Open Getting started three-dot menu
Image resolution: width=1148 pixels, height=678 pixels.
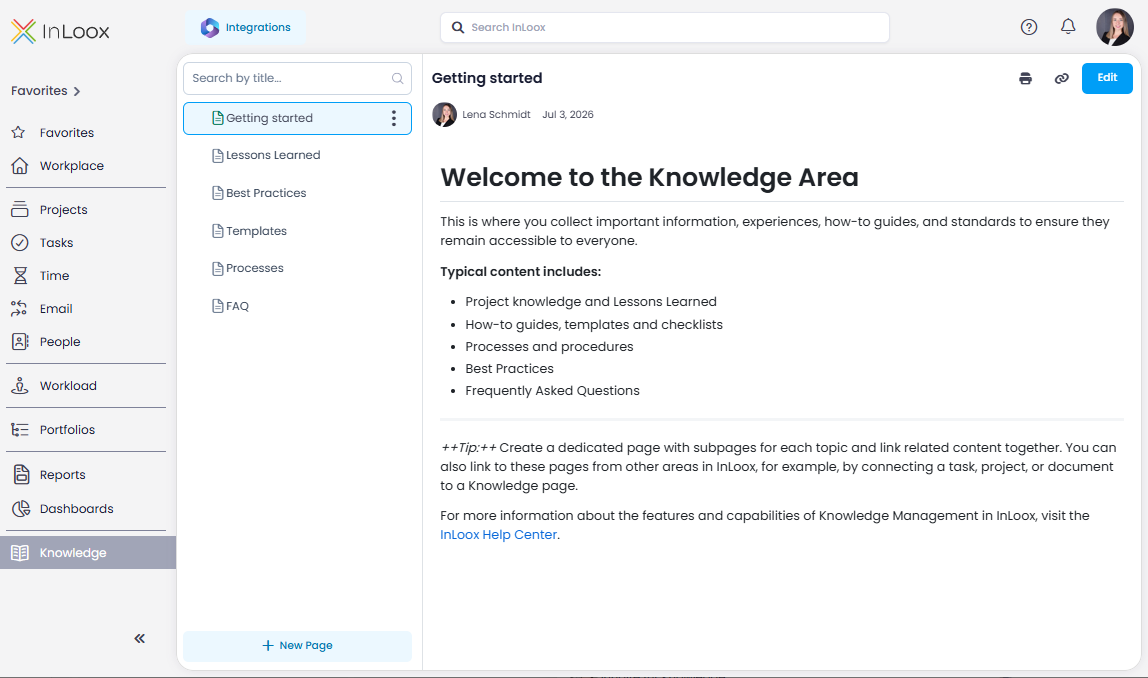(x=394, y=118)
